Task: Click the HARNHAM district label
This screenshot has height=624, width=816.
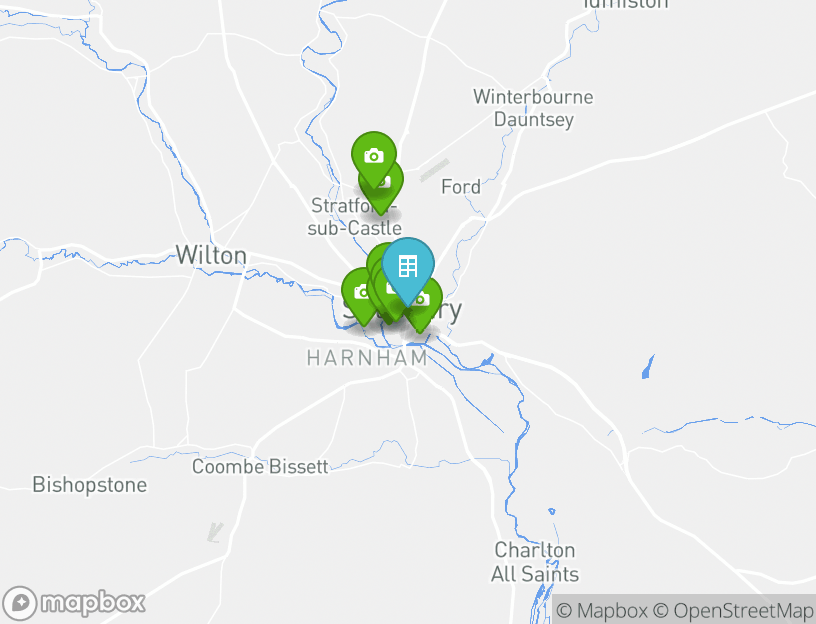Action: pyautogui.click(x=367, y=358)
